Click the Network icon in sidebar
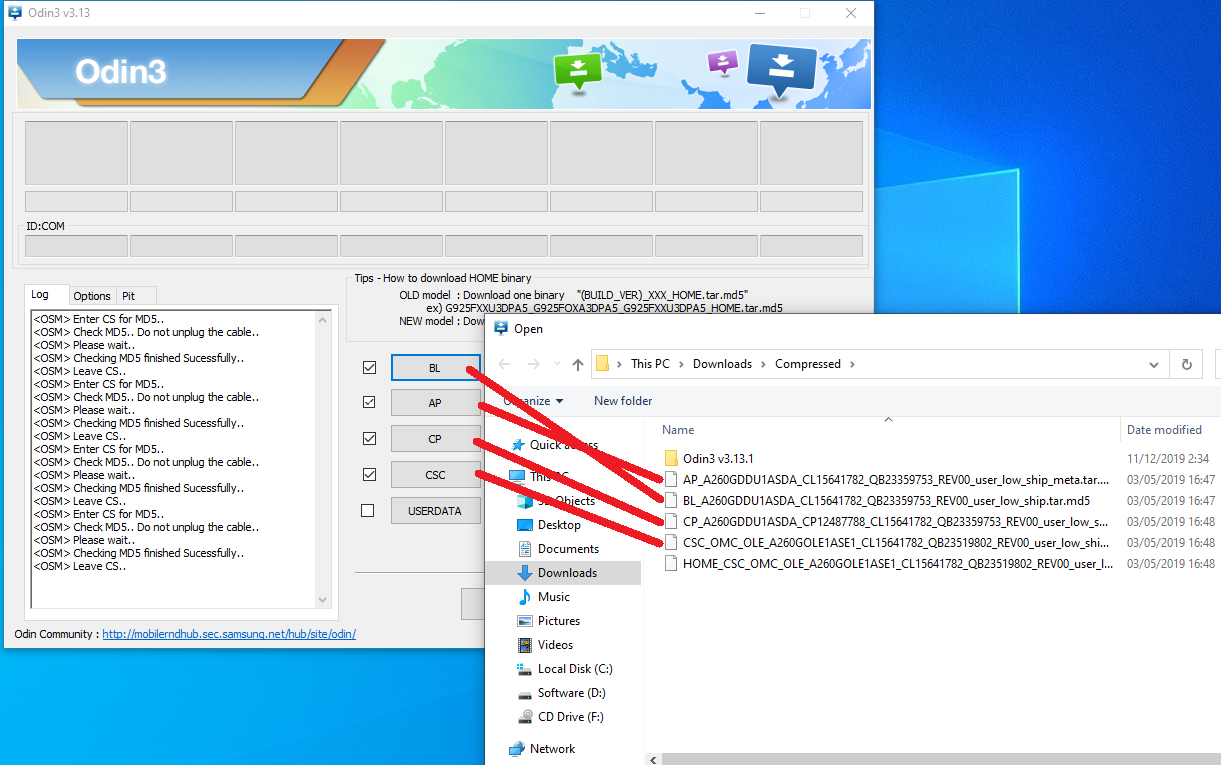This screenshot has height=765, width=1221. pyautogui.click(x=517, y=749)
